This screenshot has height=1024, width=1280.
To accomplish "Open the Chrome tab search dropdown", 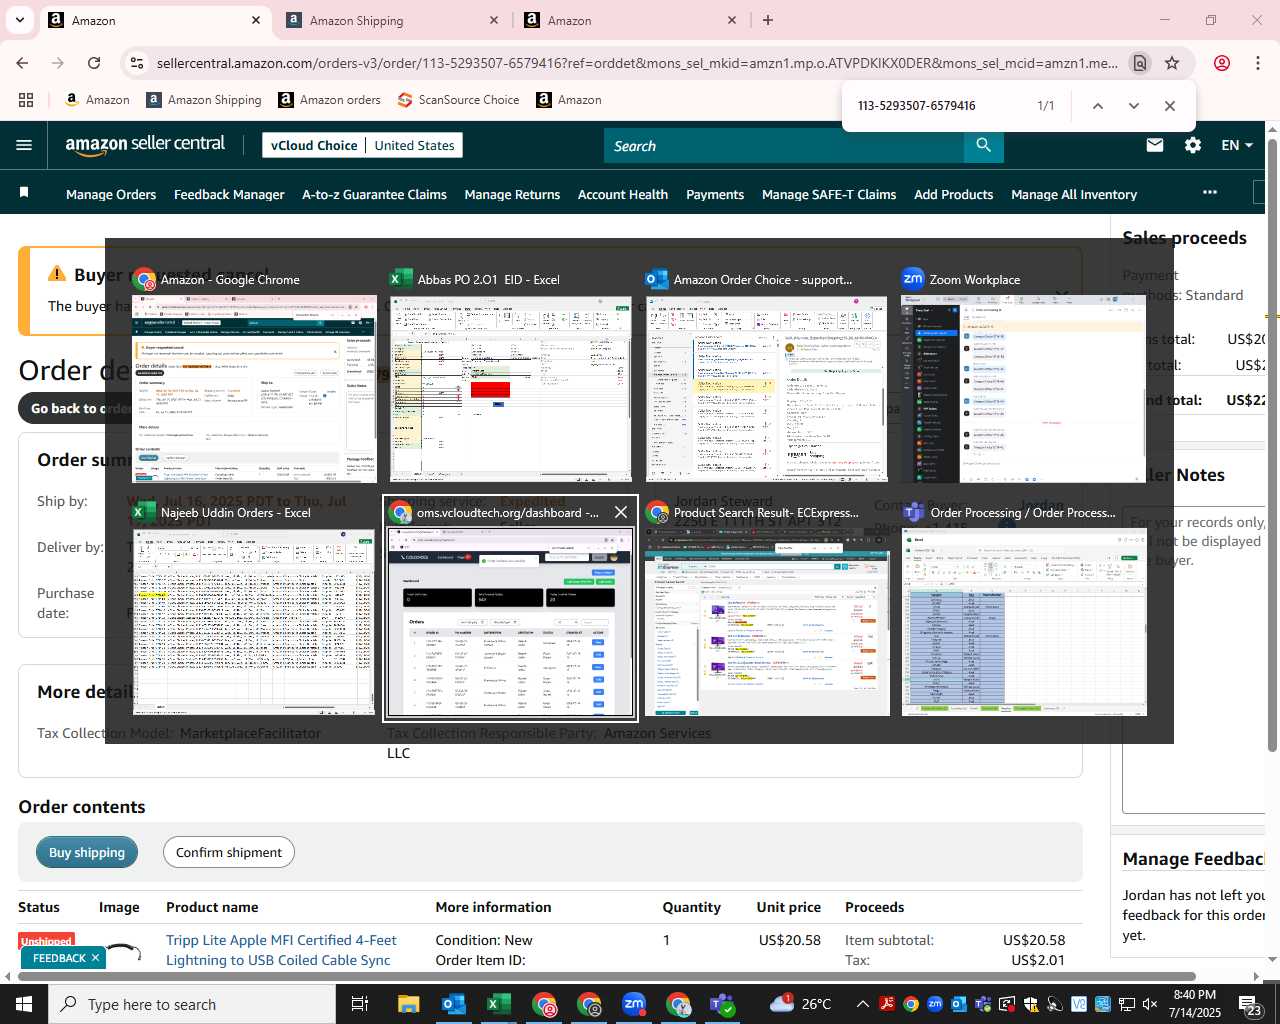I will pyautogui.click(x=19, y=20).
